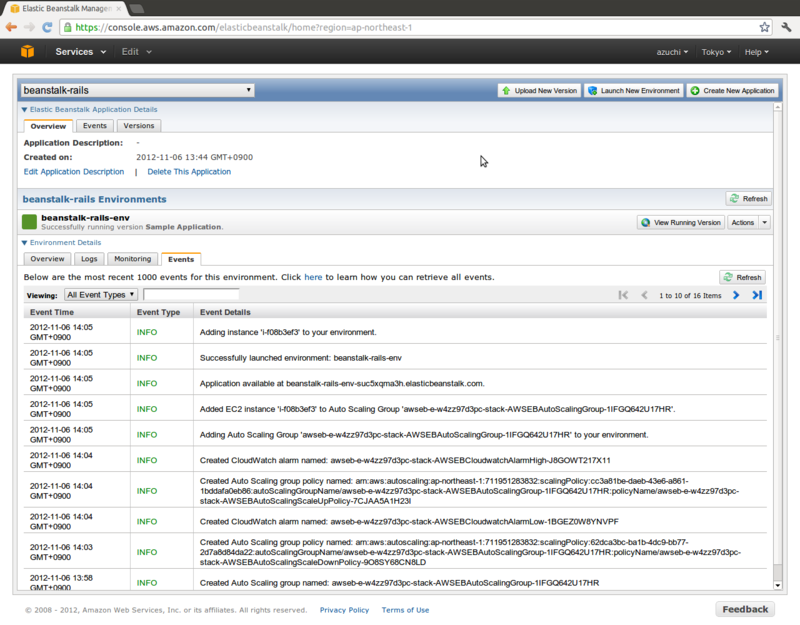Click the 'here' link about retrieving events

tap(313, 277)
